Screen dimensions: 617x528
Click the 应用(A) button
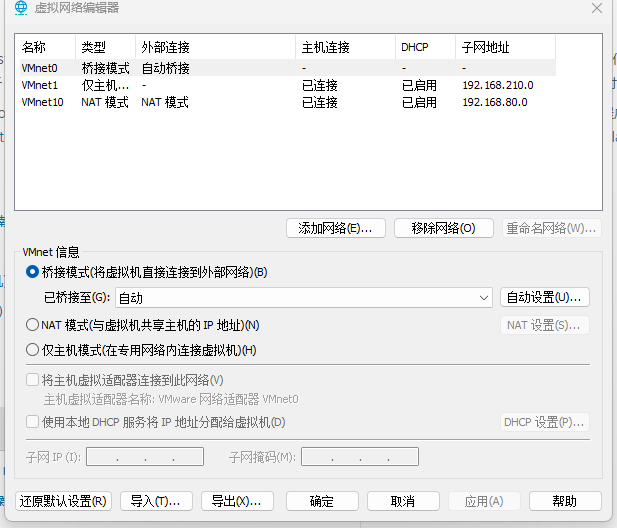(x=484, y=501)
